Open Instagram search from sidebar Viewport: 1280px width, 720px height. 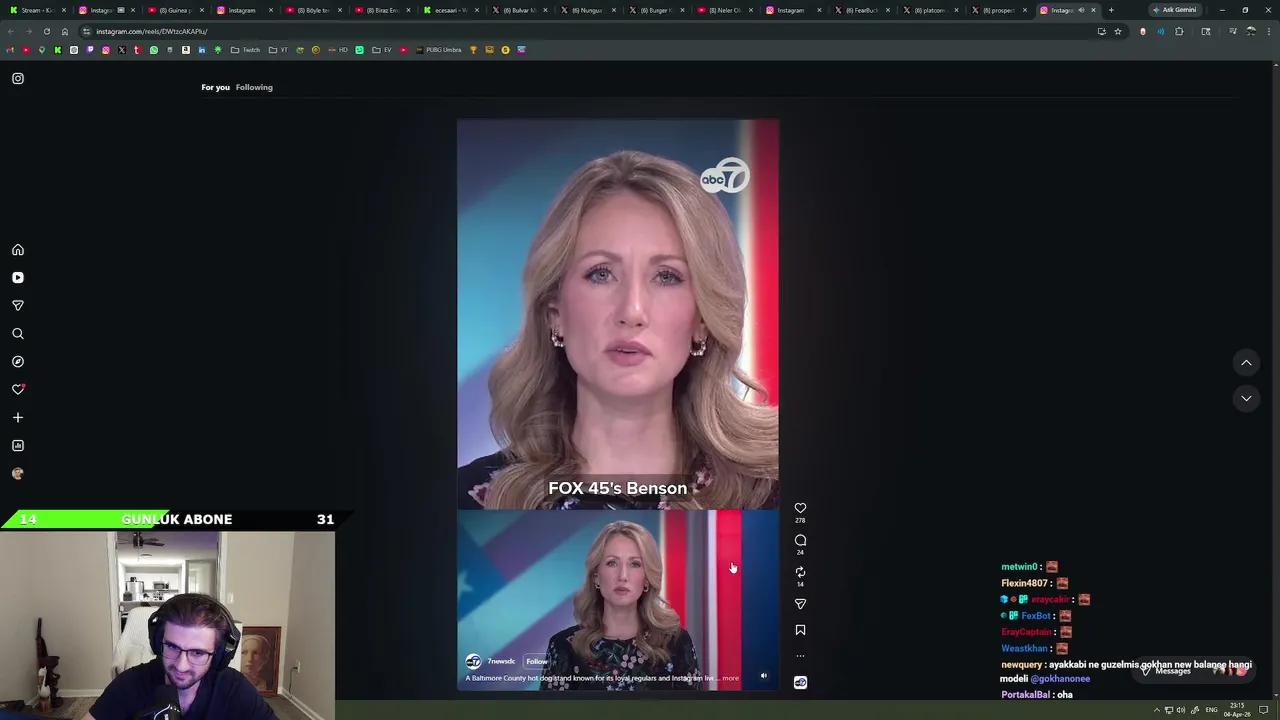(18, 334)
